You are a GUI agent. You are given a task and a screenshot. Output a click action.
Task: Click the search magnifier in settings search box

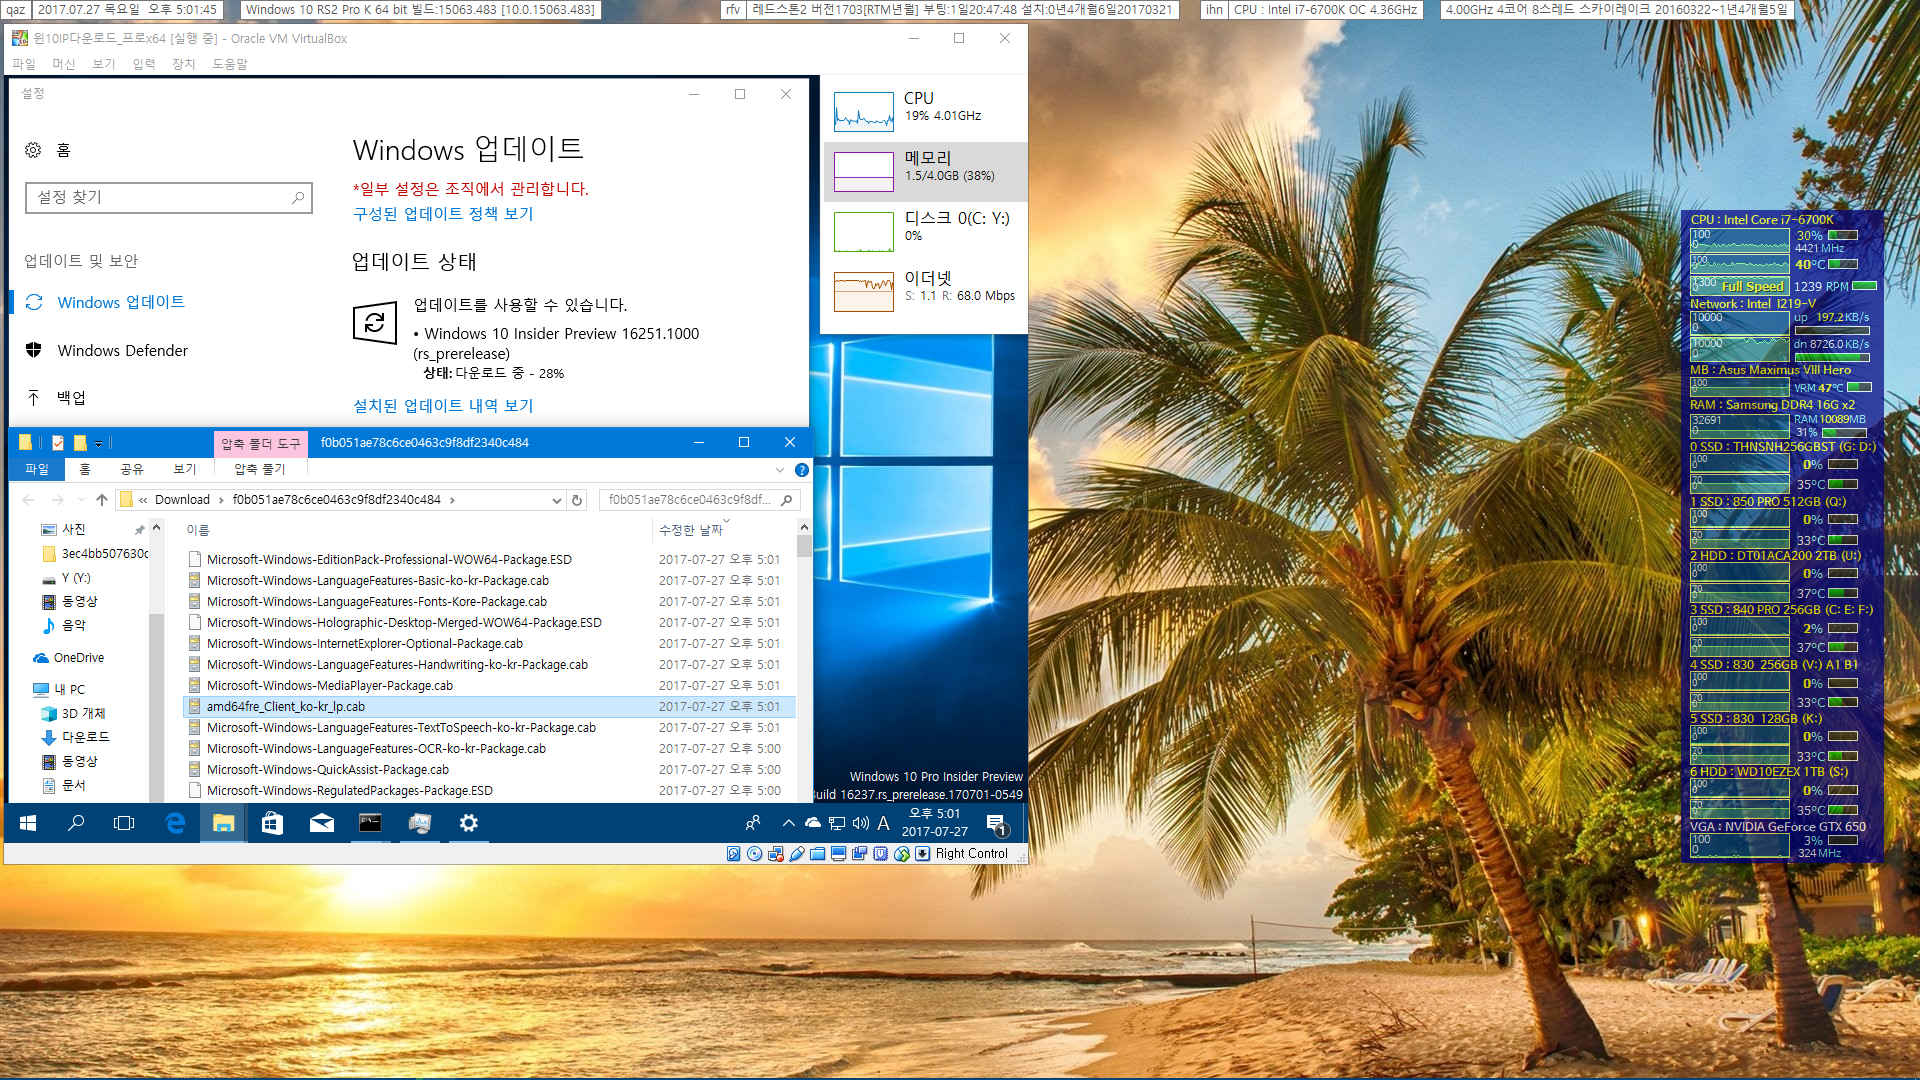(298, 198)
